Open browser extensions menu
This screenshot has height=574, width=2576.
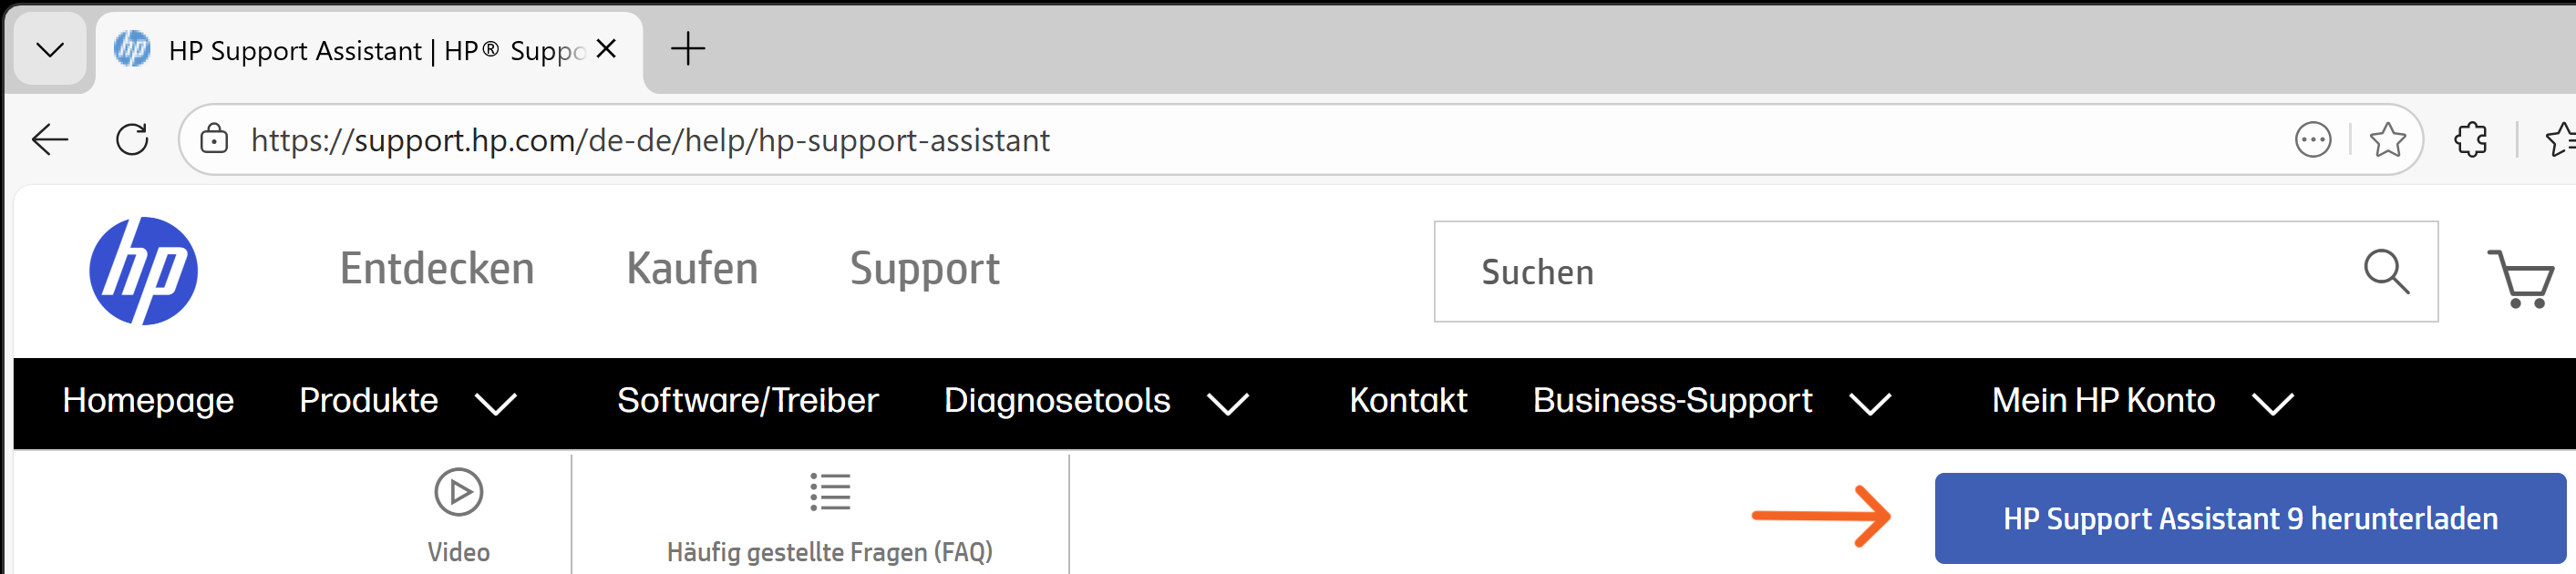pos(2470,140)
